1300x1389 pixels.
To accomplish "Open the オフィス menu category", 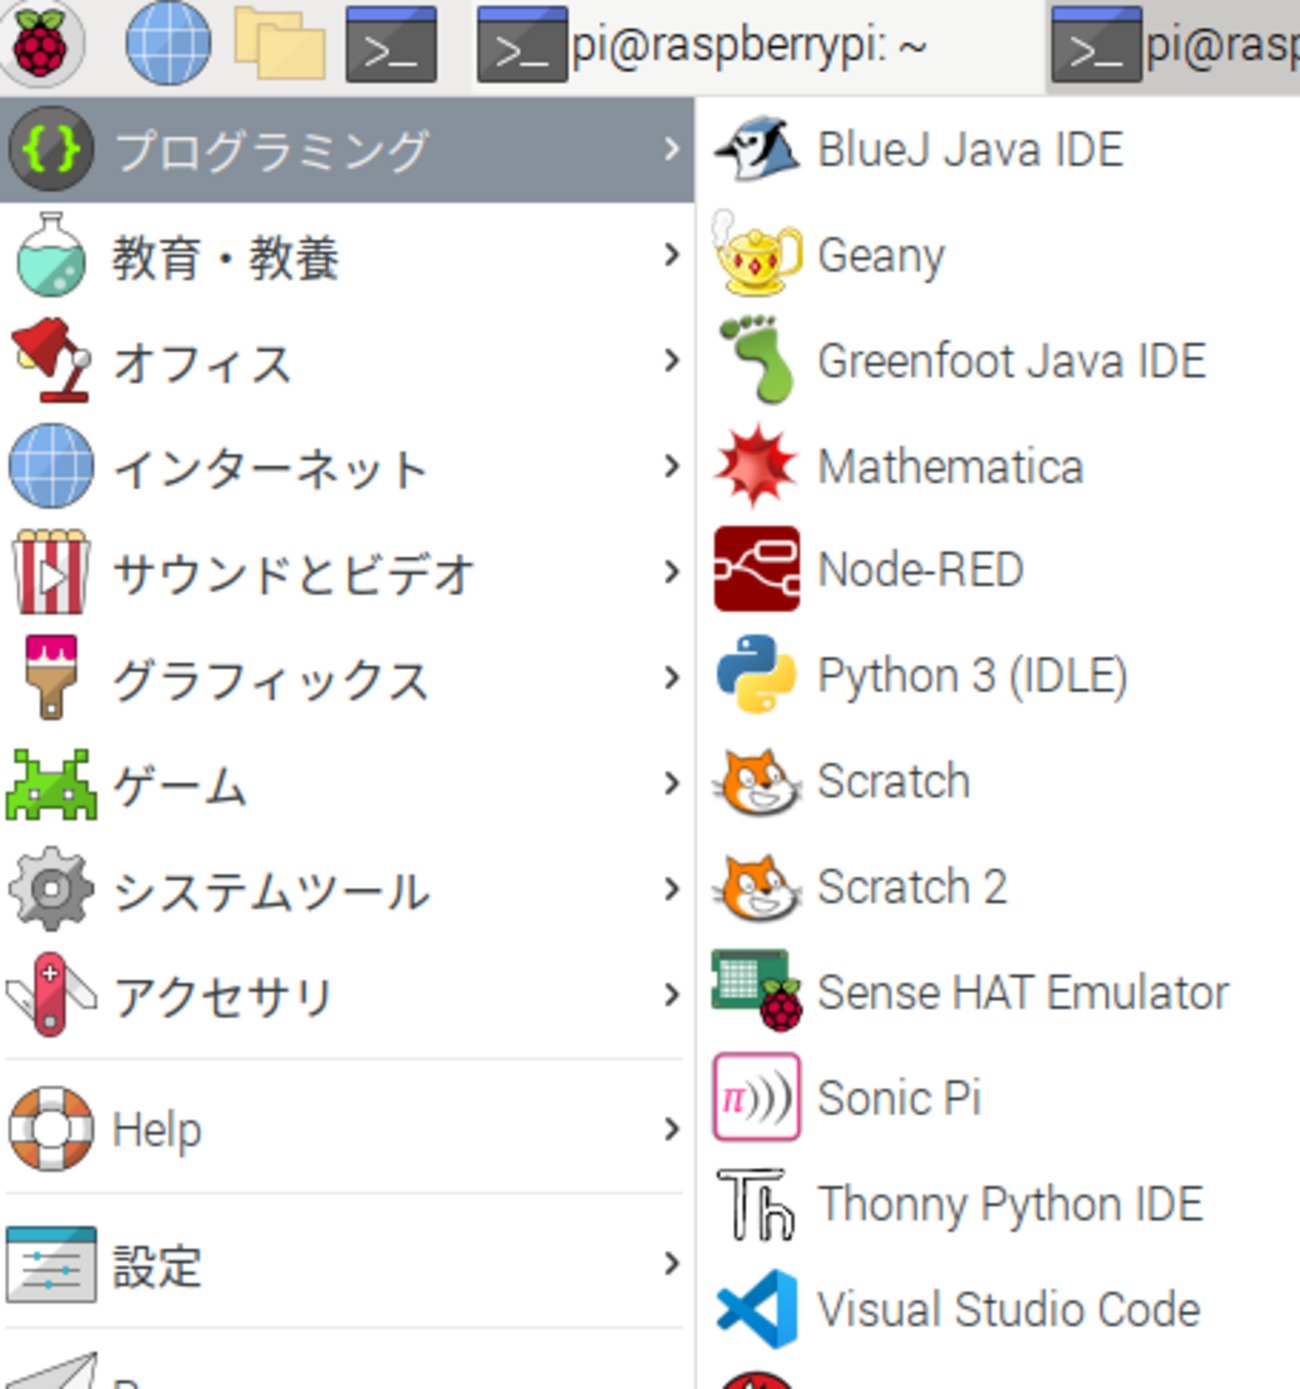I will click(346, 360).
